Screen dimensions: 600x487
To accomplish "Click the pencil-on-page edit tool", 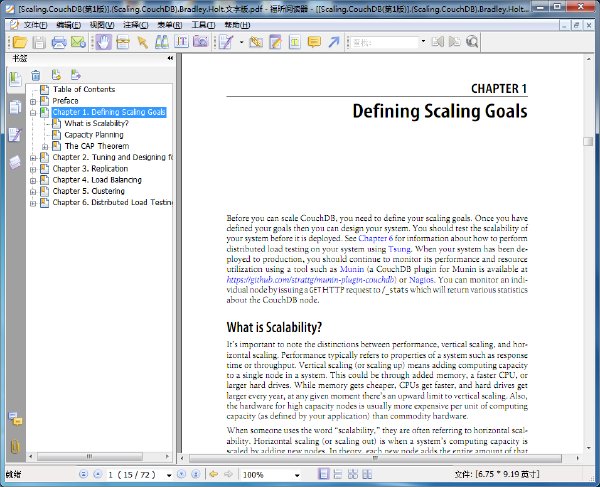I will (x=226, y=42).
